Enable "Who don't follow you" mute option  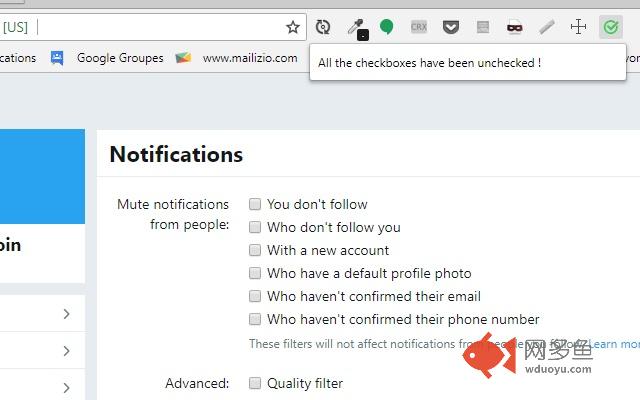coord(255,227)
